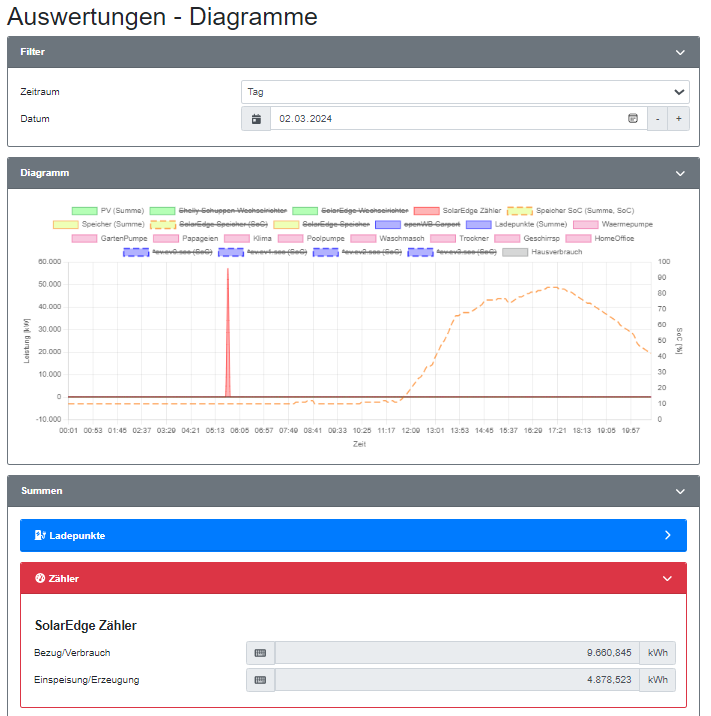Toggle ev3 soc (SoC) legend entry
The width and height of the screenshot is (711, 716).
pyautogui.click(x=452, y=252)
